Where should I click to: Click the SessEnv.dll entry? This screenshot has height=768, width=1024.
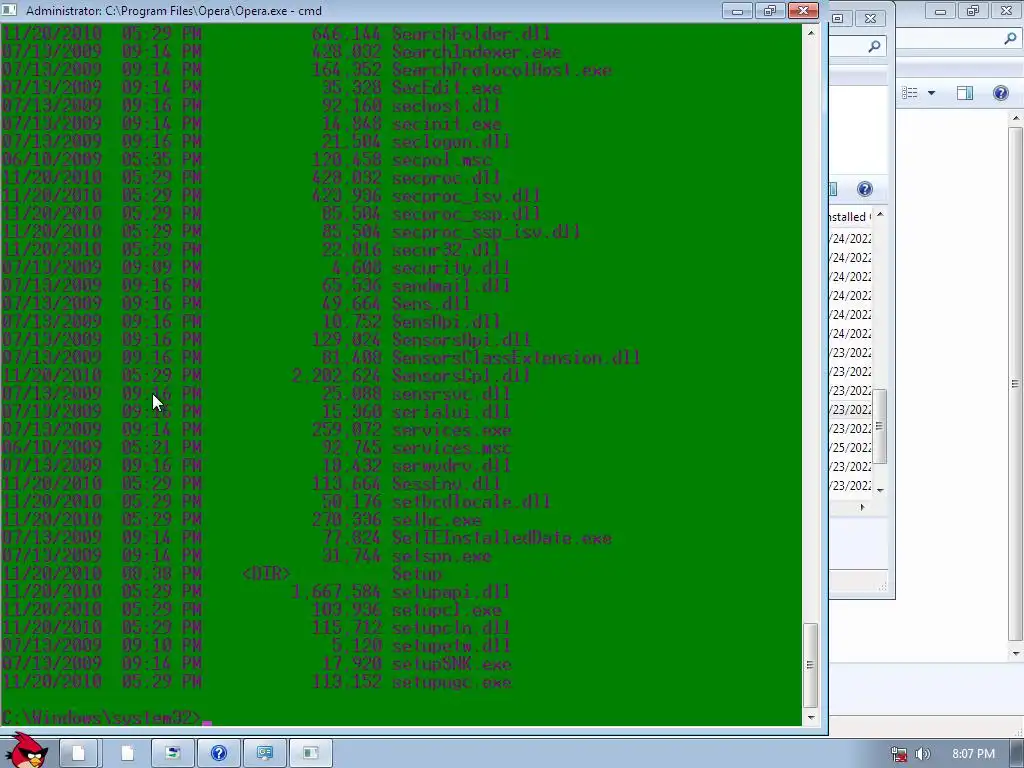pyautogui.click(x=446, y=484)
